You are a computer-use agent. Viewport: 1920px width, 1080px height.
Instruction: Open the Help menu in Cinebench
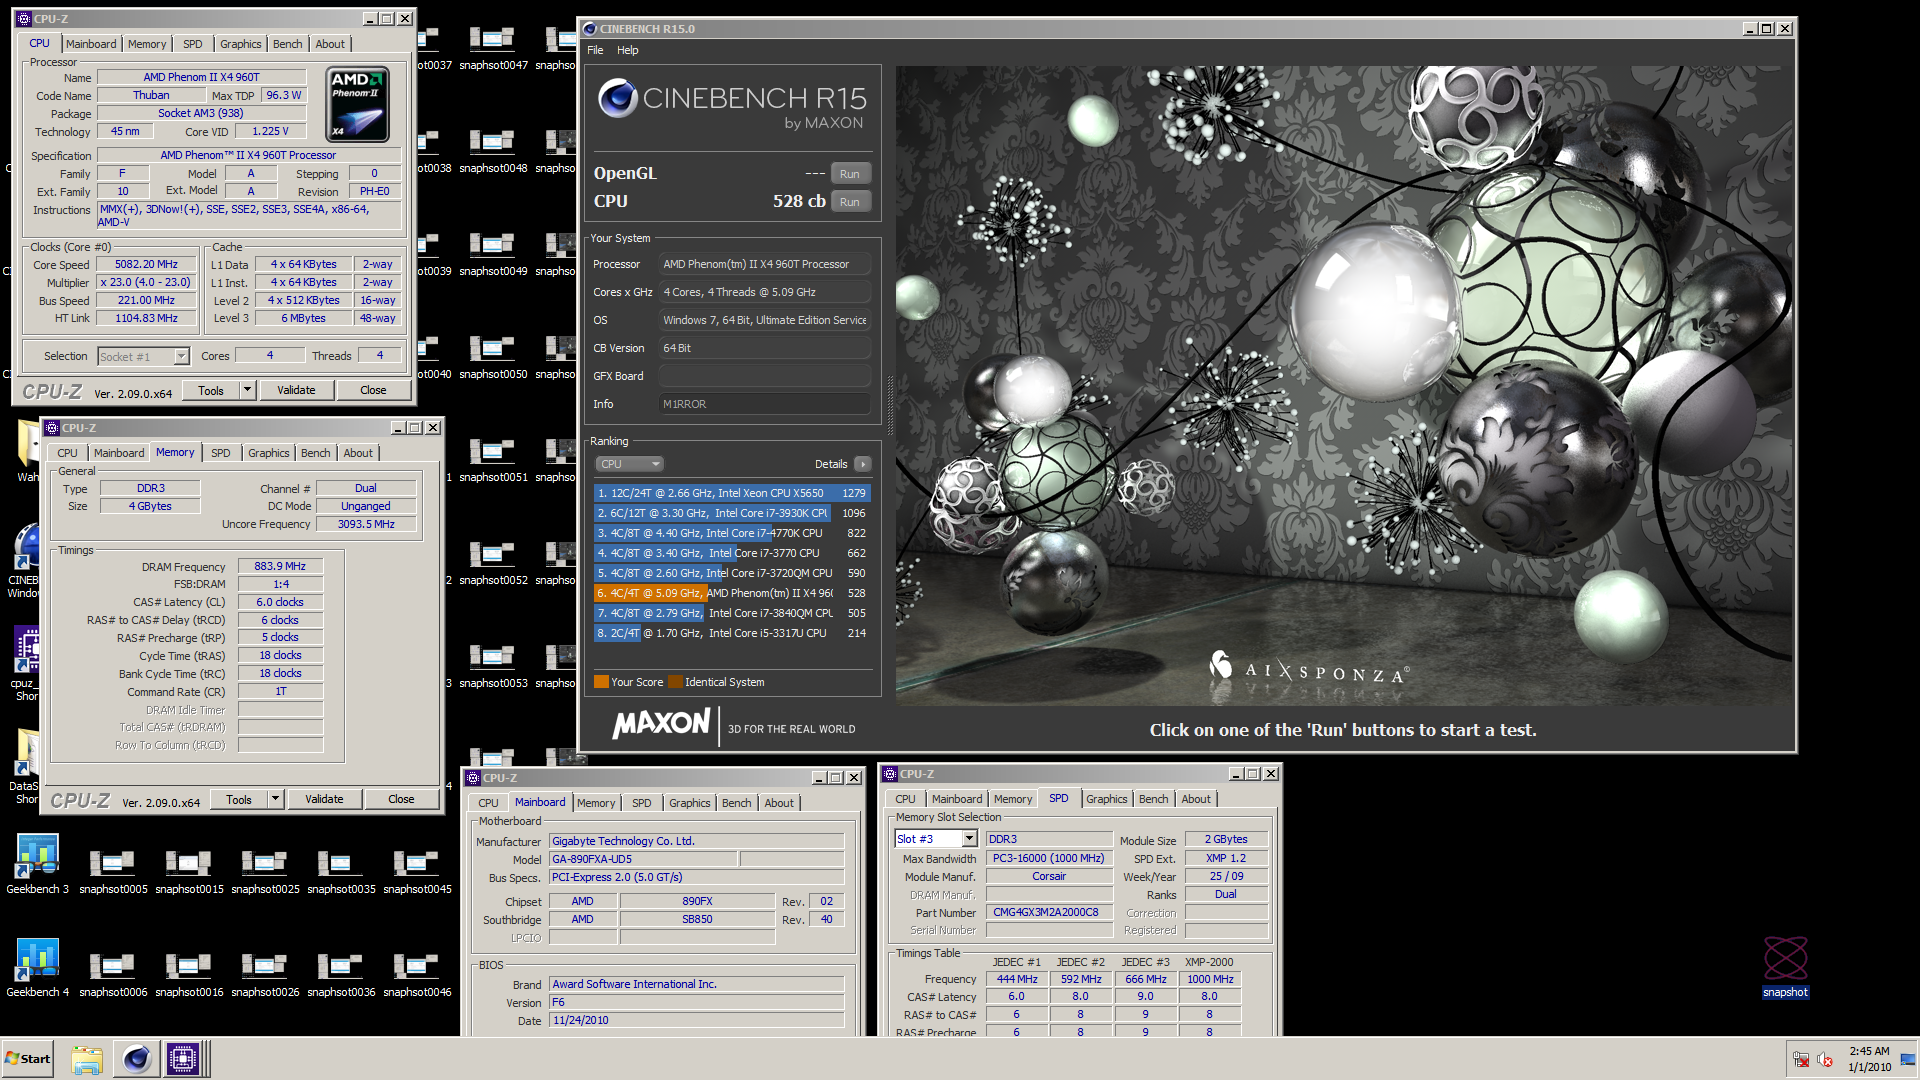pyautogui.click(x=627, y=50)
